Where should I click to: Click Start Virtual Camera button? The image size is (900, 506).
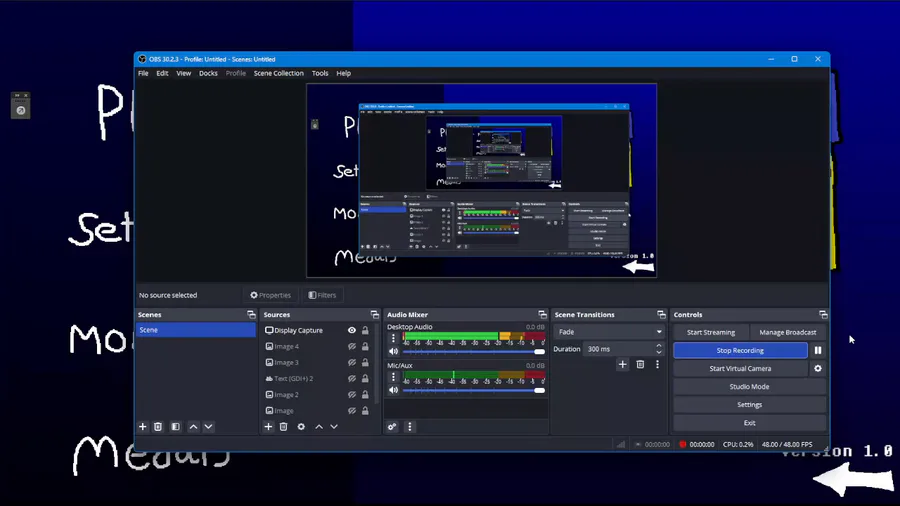tap(740, 369)
